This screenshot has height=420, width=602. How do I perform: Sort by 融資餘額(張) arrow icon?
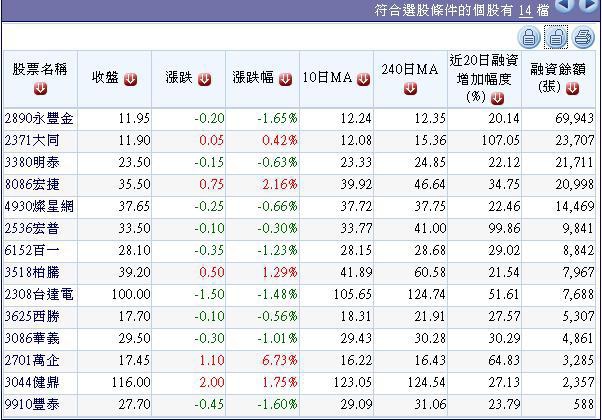click(572, 89)
